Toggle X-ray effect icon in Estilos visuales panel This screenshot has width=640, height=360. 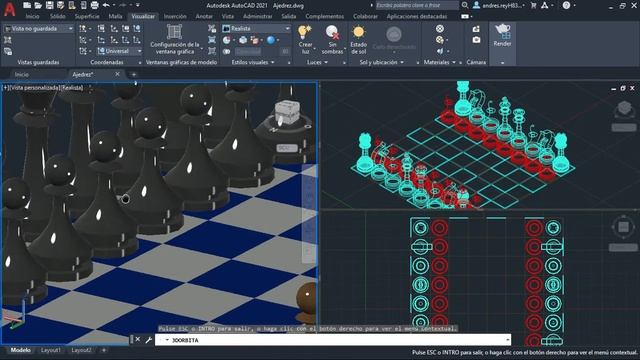227,51
